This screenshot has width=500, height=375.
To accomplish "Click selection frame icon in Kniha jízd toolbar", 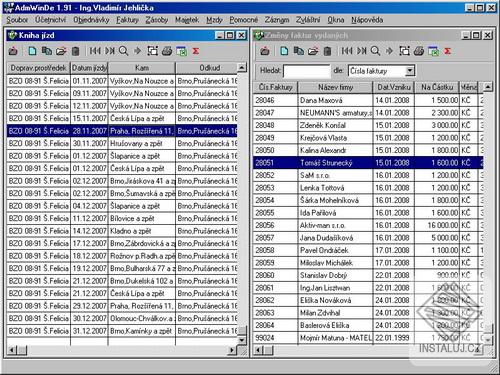I will [153, 51].
